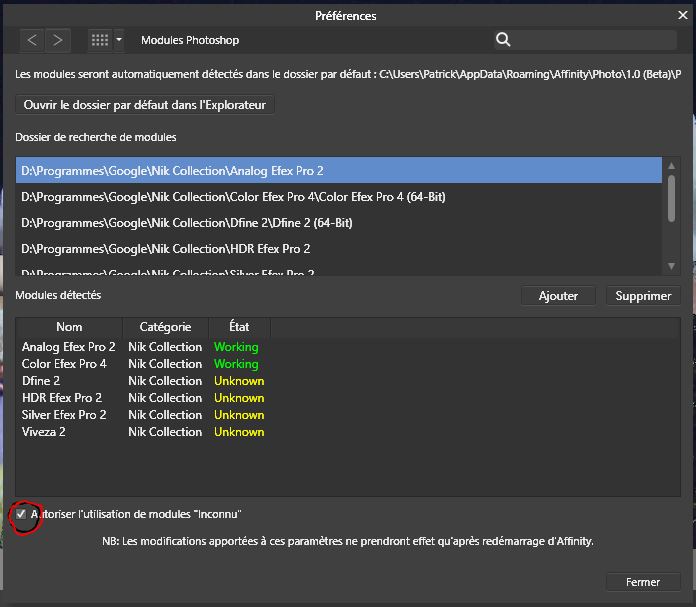
Task: Click the Working status of Analog Efex Pro 2
Action: 236,347
